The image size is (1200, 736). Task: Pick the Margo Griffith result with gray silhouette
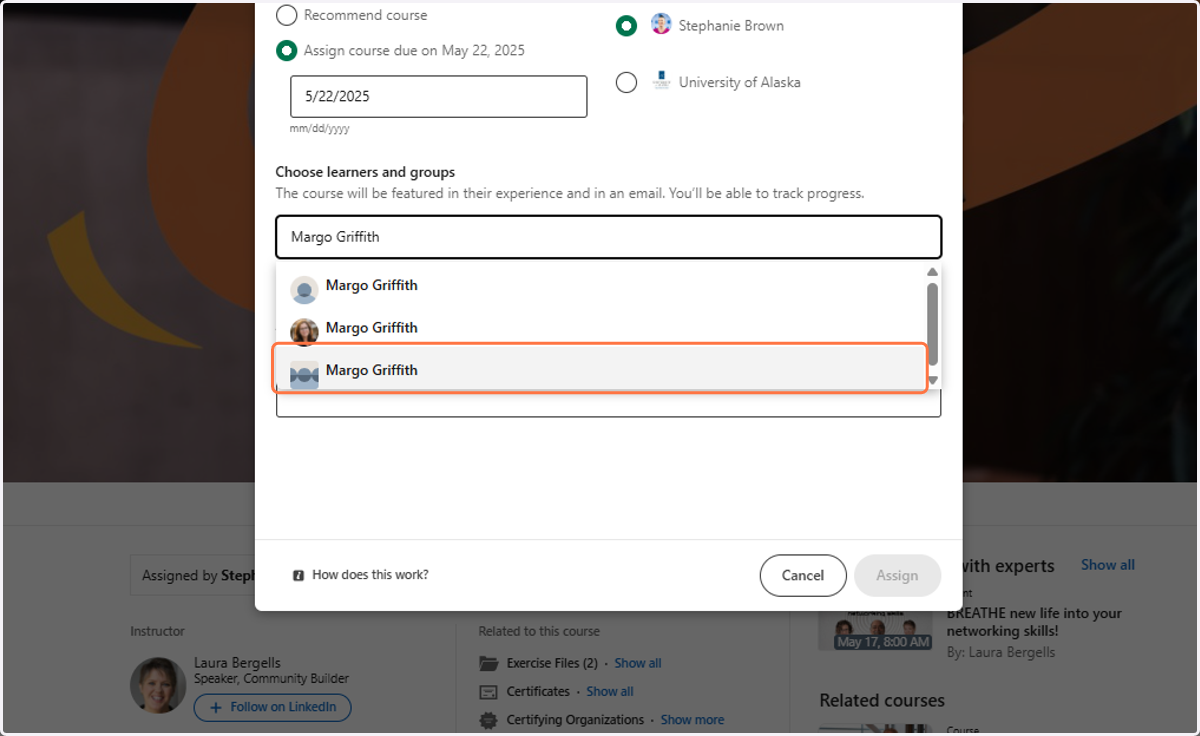coord(600,286)
